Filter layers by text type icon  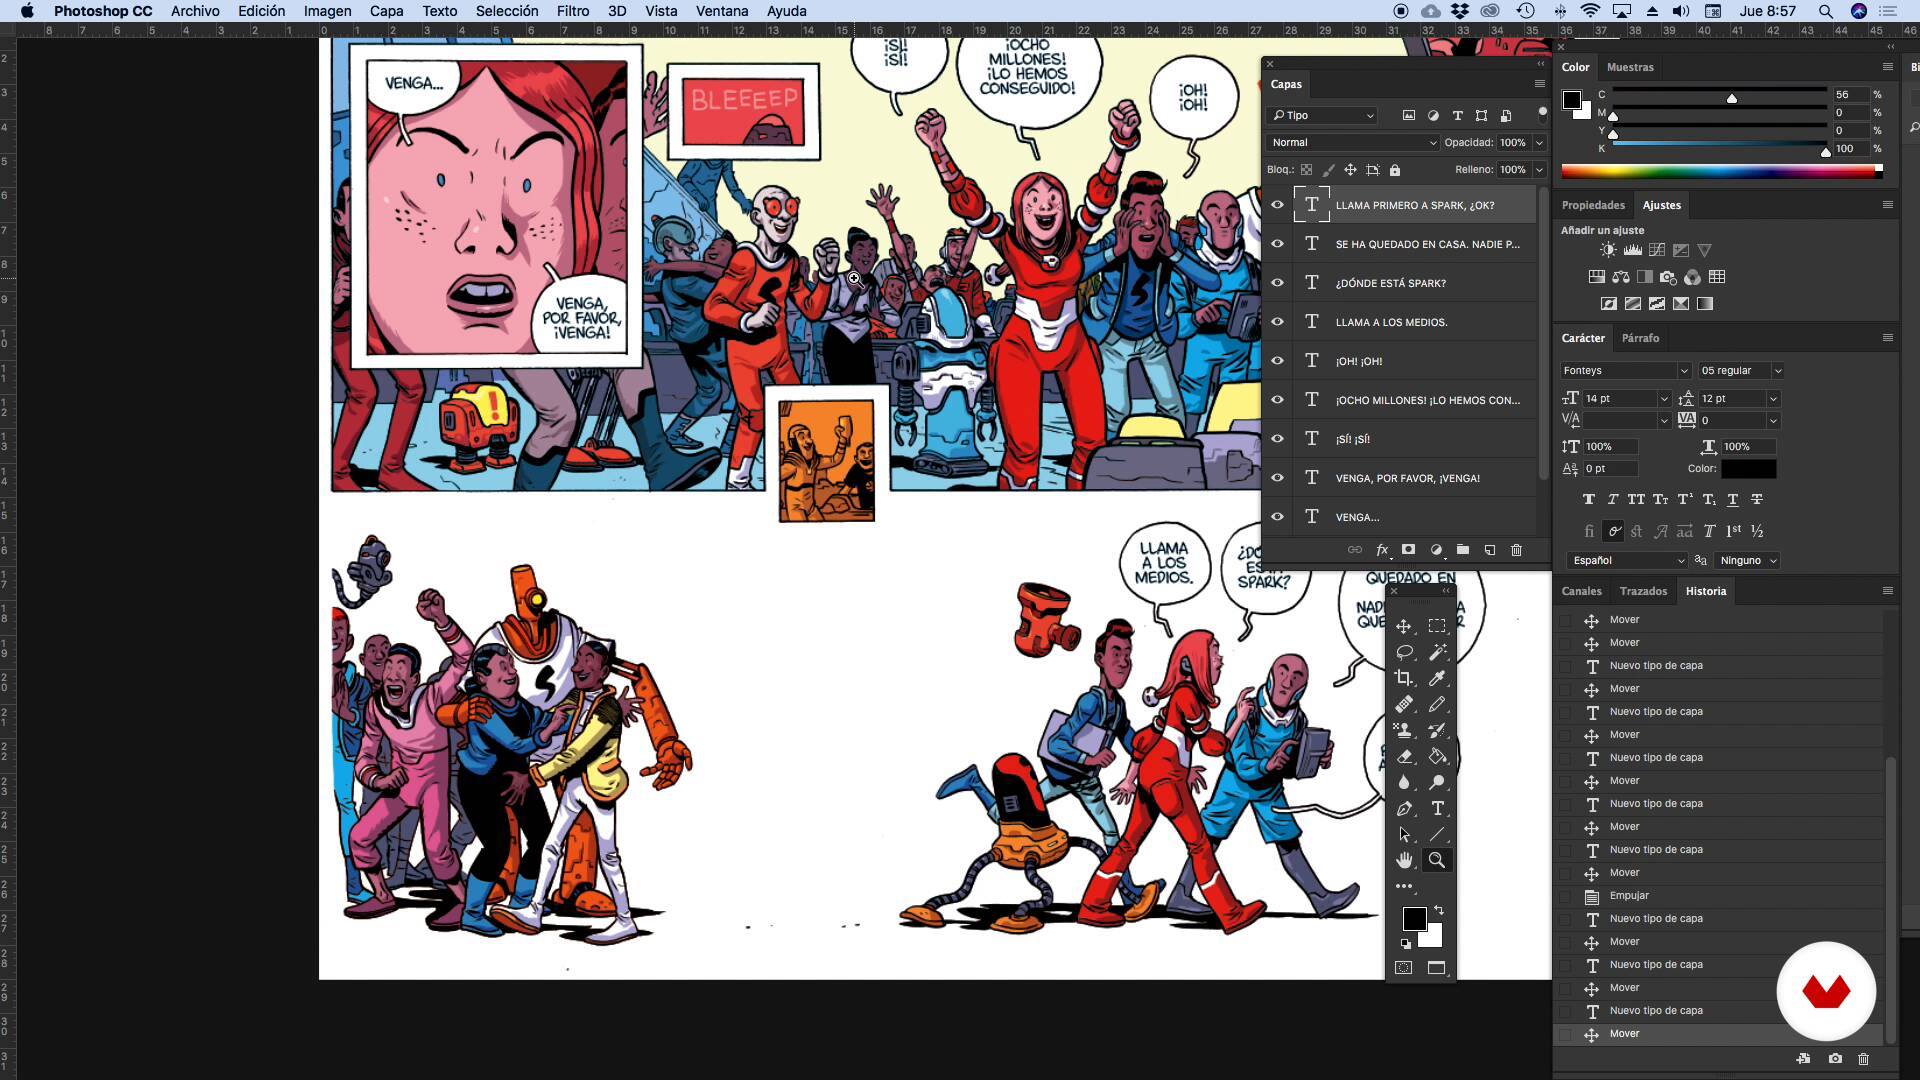pos(1457,116)
